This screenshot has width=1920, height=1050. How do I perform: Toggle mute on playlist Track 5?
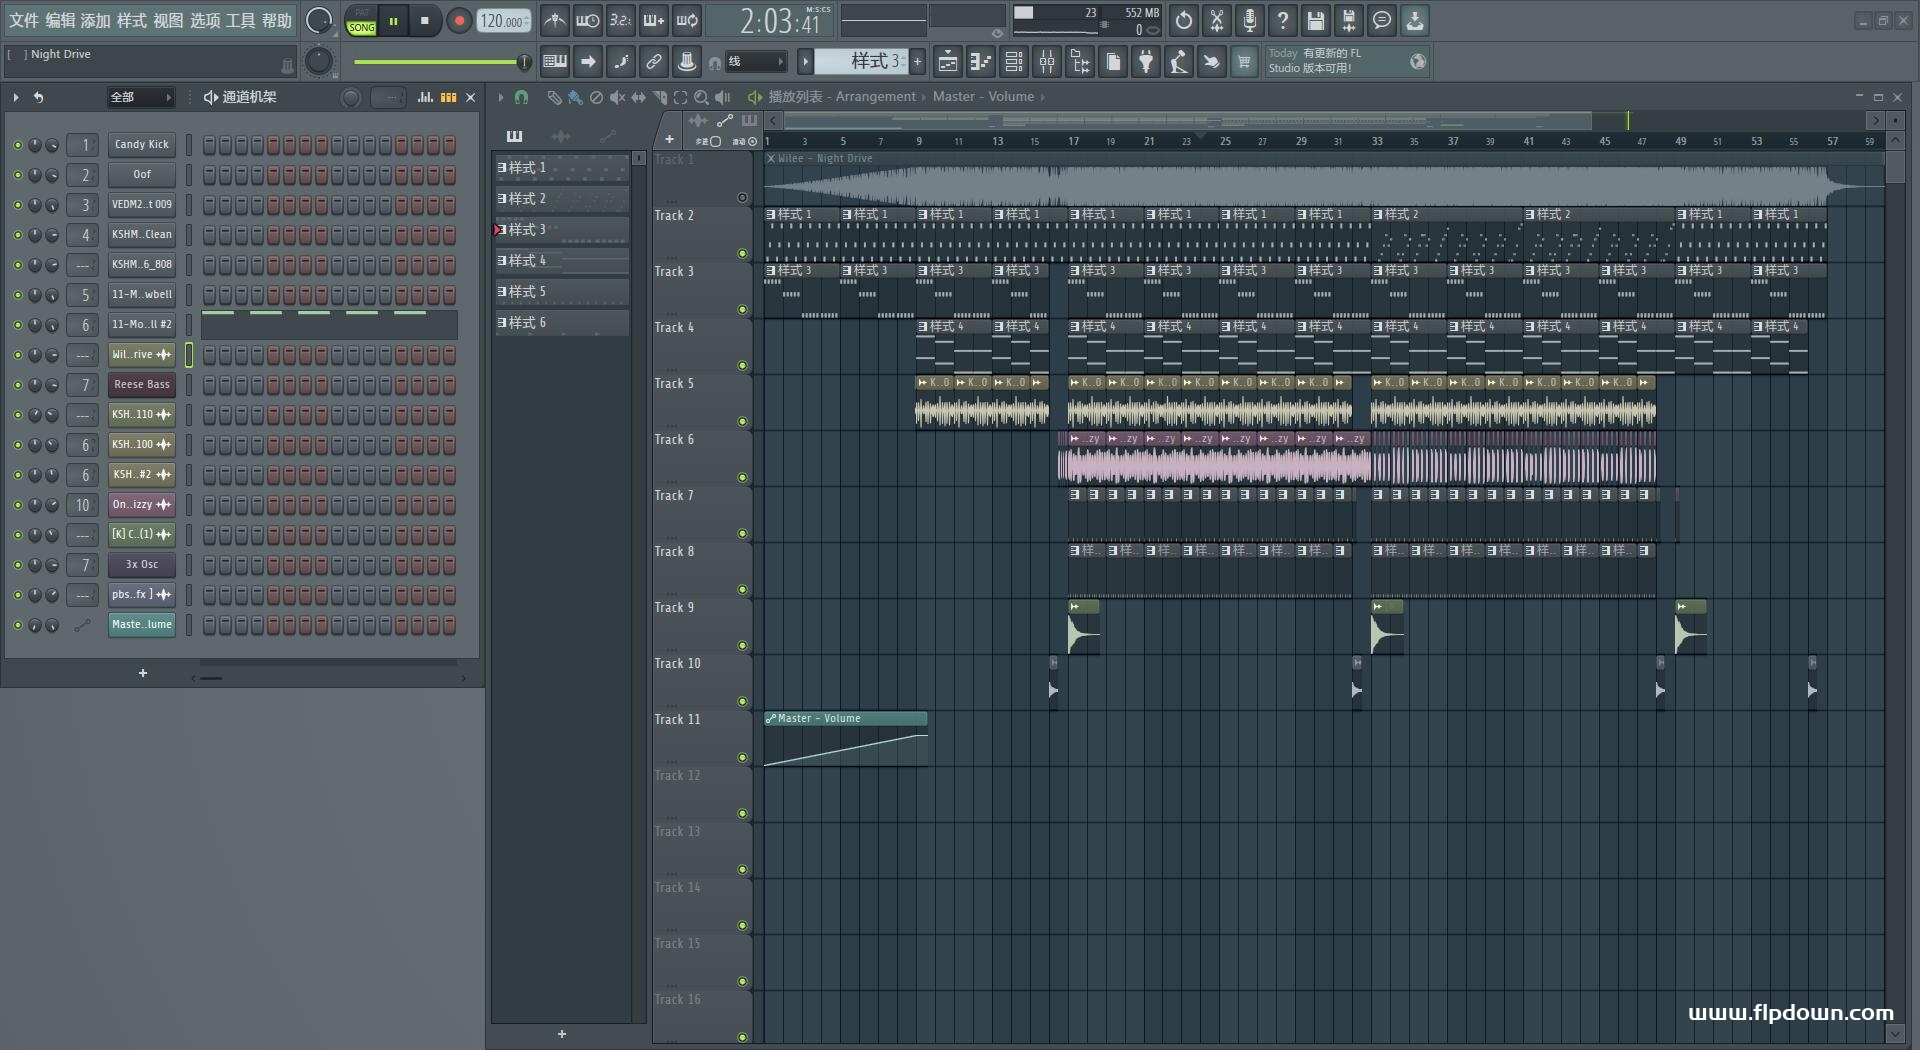pos(742,422)
